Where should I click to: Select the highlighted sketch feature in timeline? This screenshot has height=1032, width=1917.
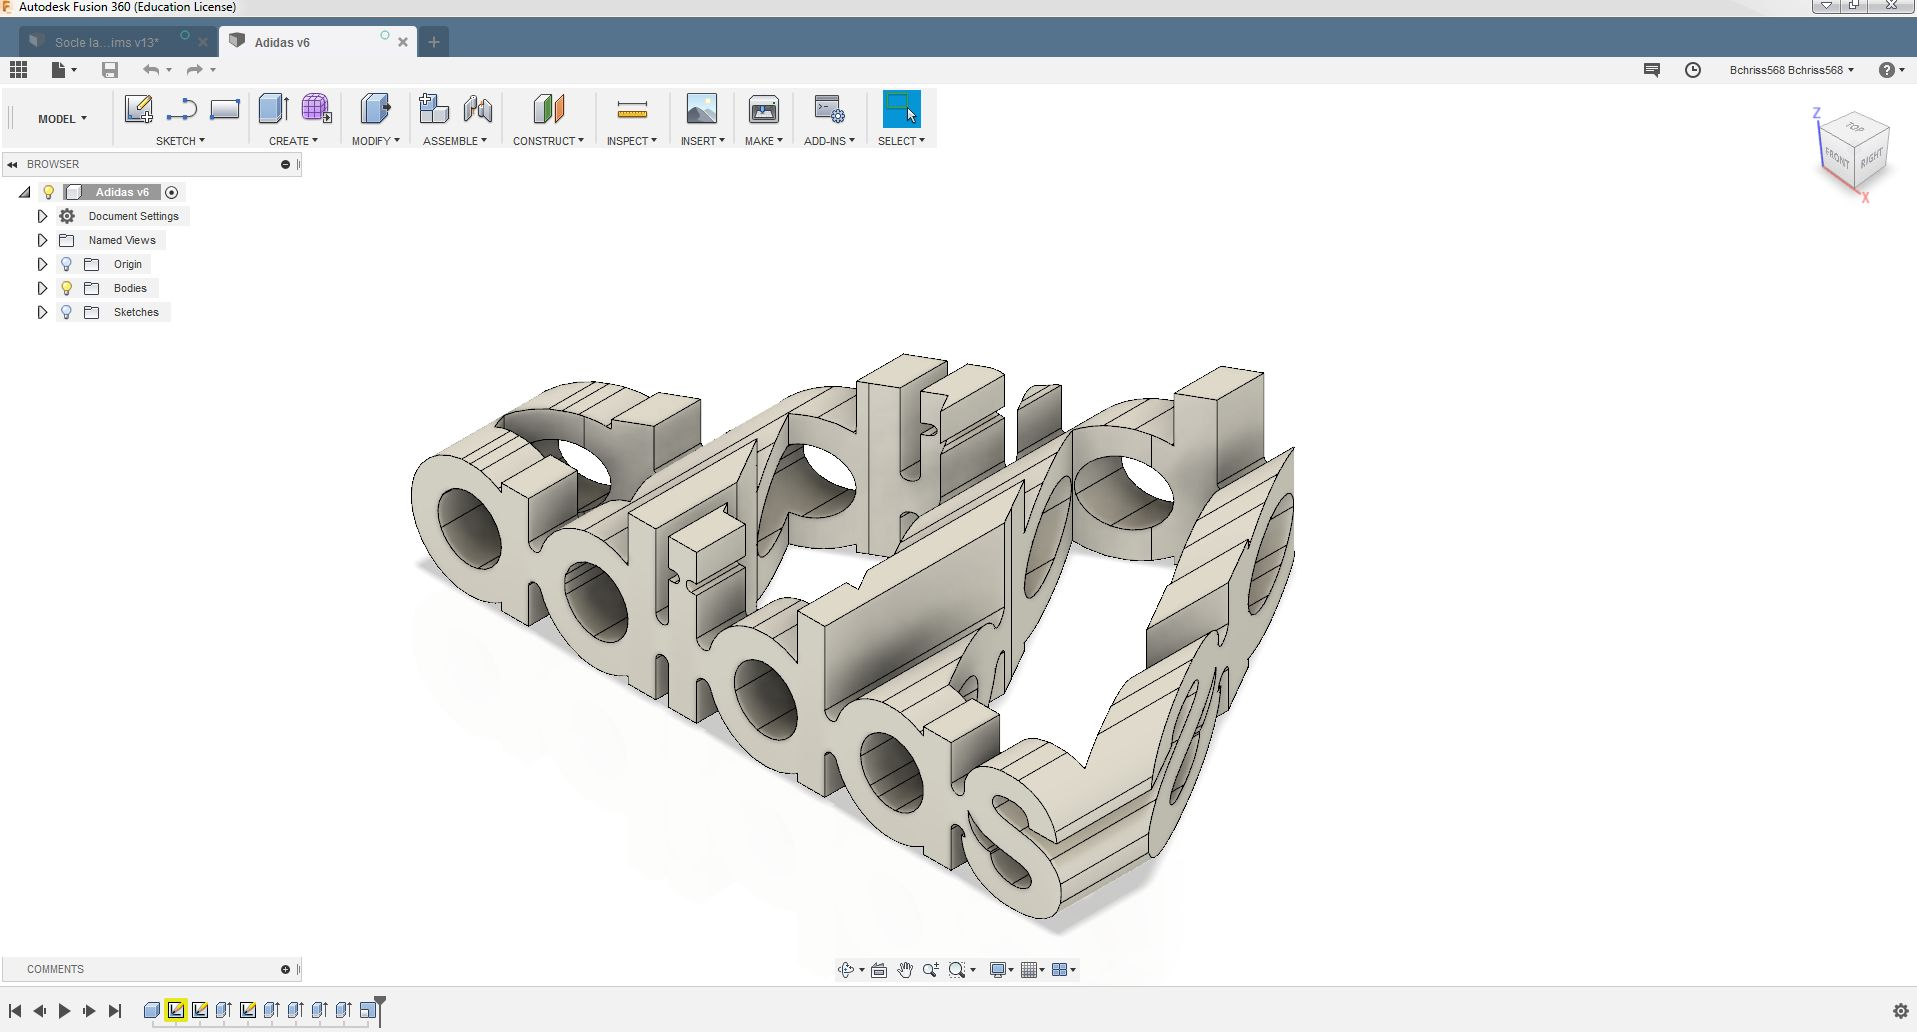tap(176, 1010)
